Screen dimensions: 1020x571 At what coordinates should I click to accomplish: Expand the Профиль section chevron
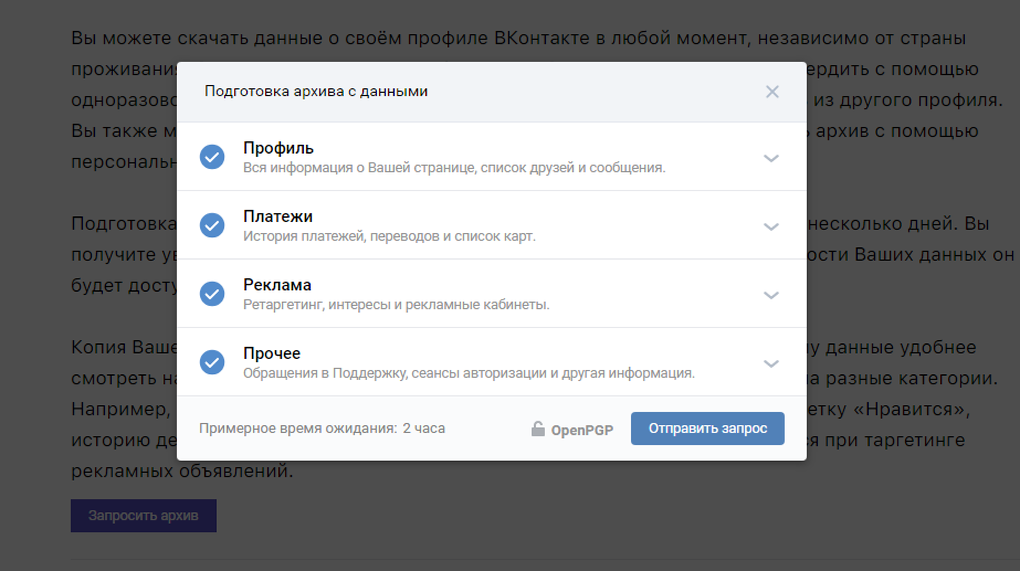click(x=771, y=158)
